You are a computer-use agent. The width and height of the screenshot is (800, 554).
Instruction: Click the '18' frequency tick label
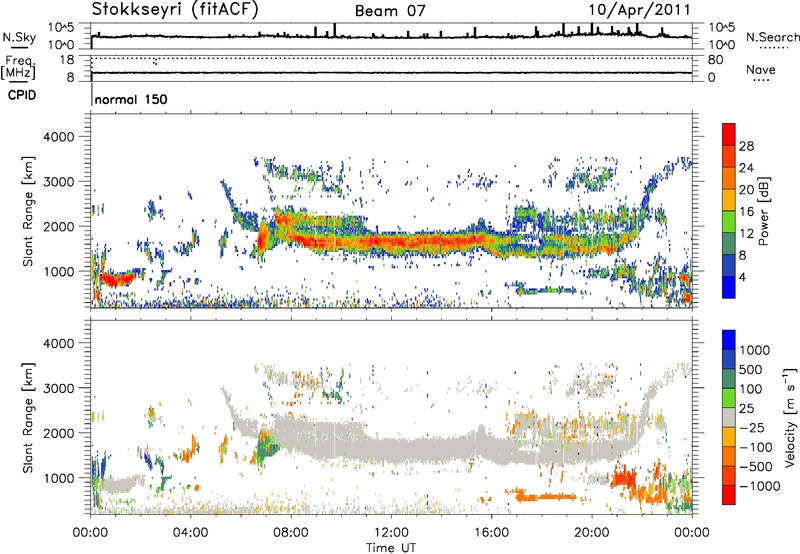(67, 60)
